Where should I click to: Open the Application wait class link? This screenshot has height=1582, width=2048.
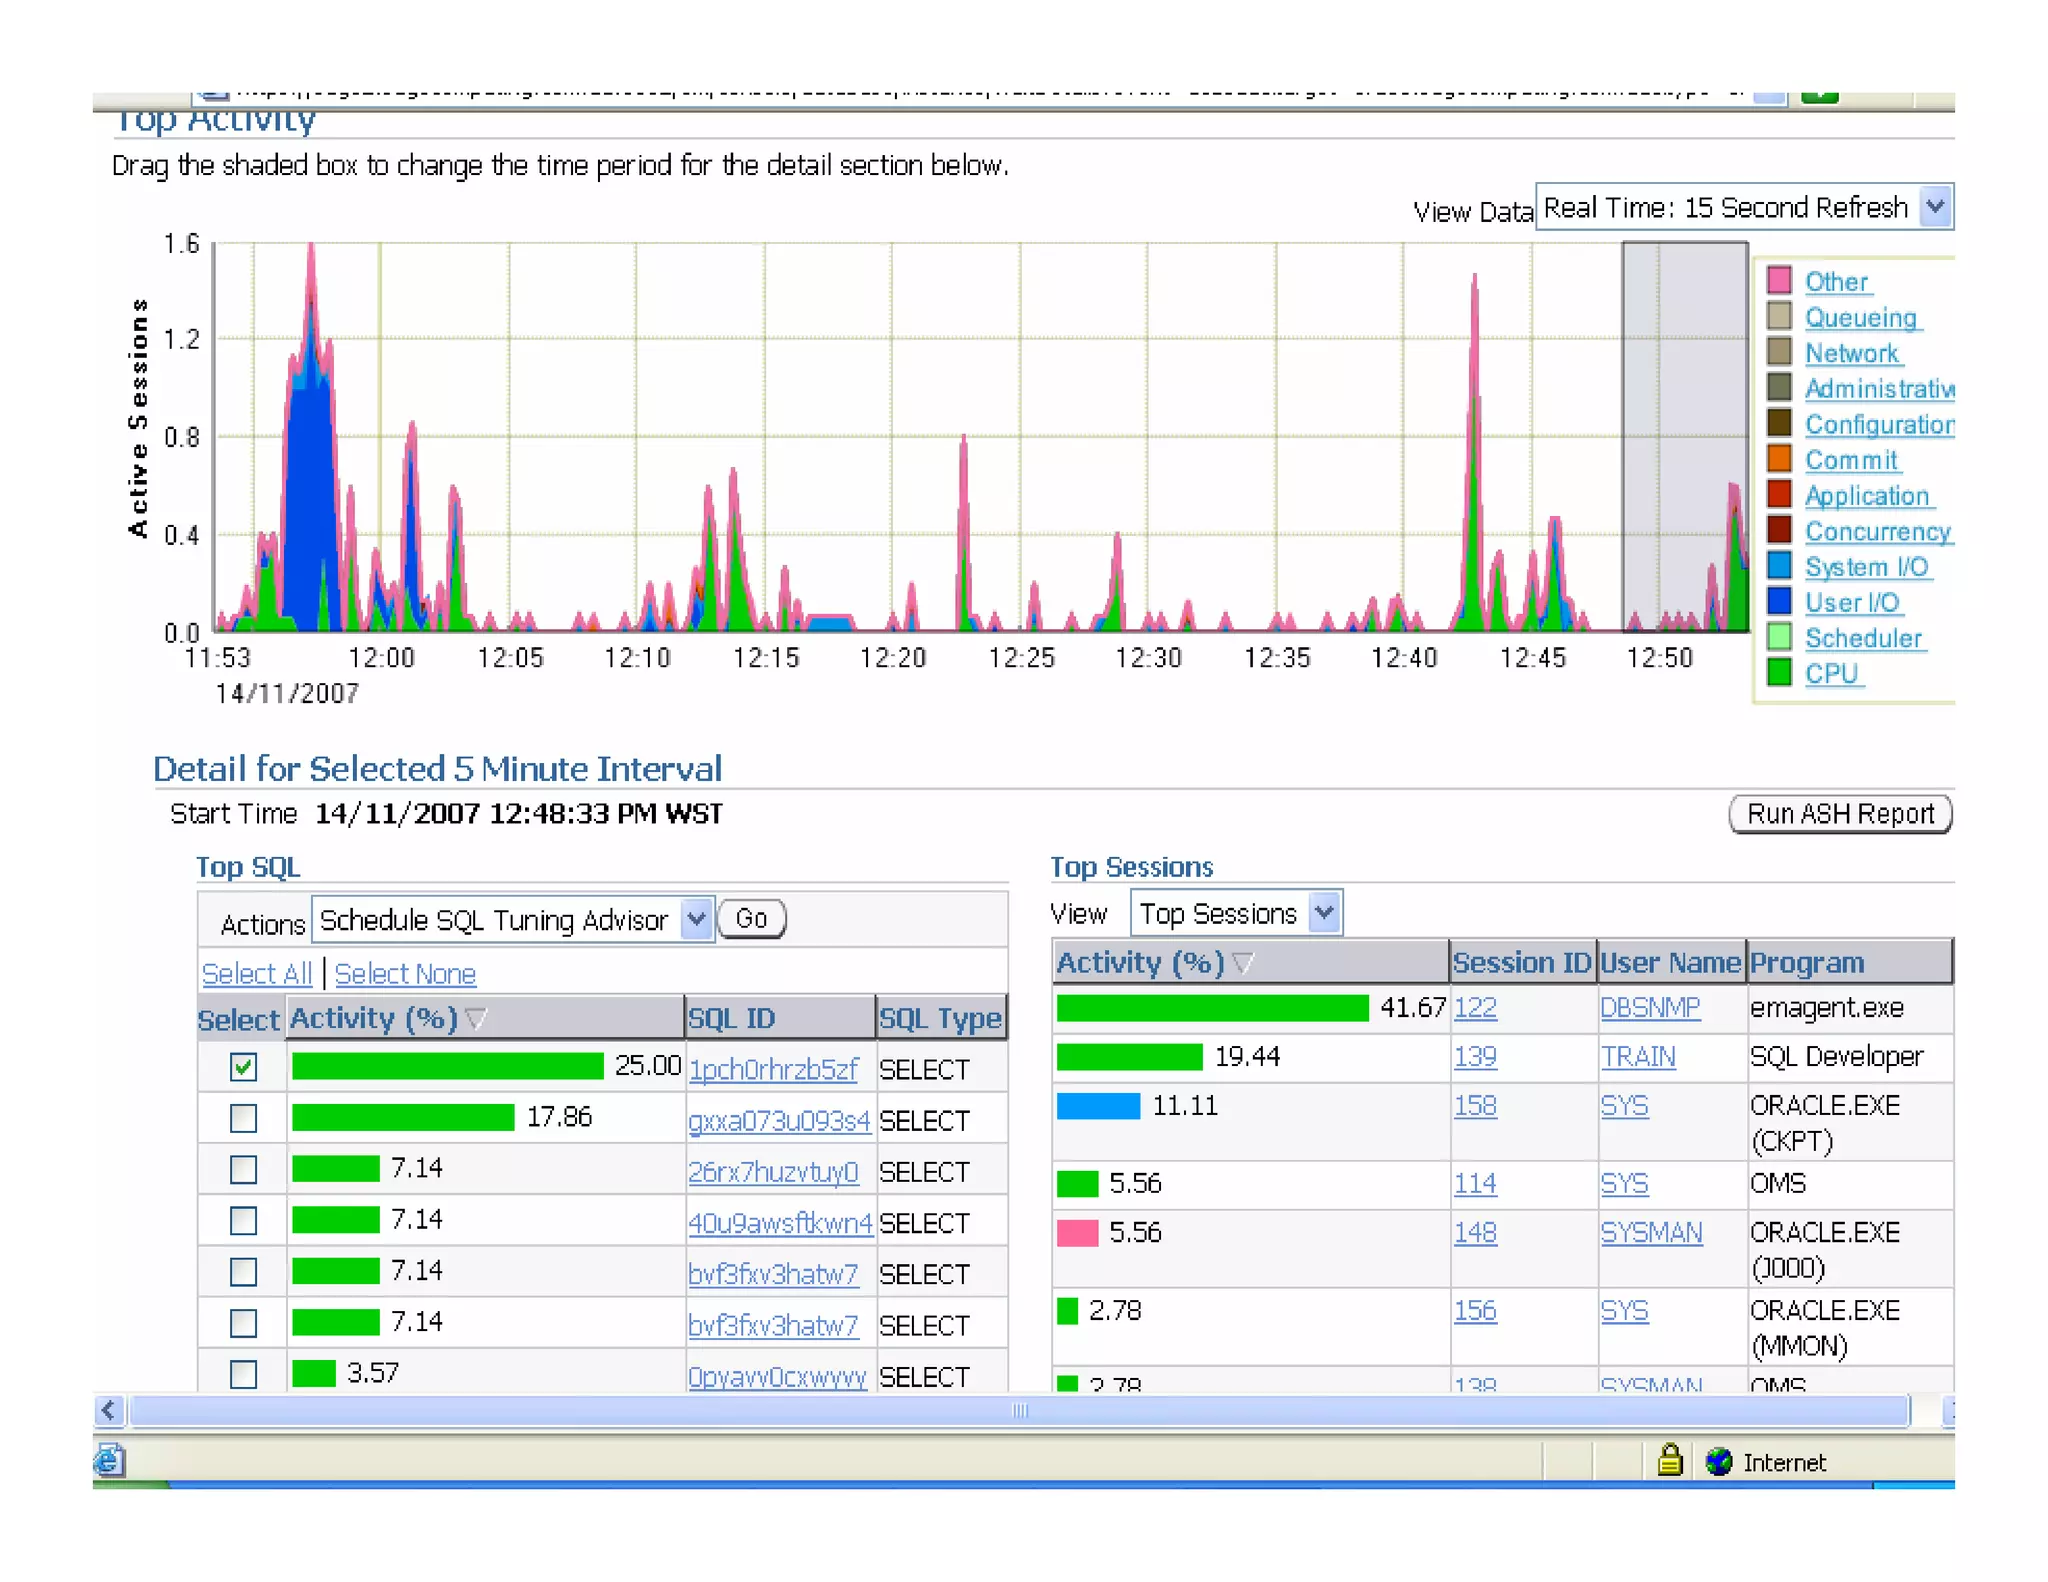(x=1867, y=496)
